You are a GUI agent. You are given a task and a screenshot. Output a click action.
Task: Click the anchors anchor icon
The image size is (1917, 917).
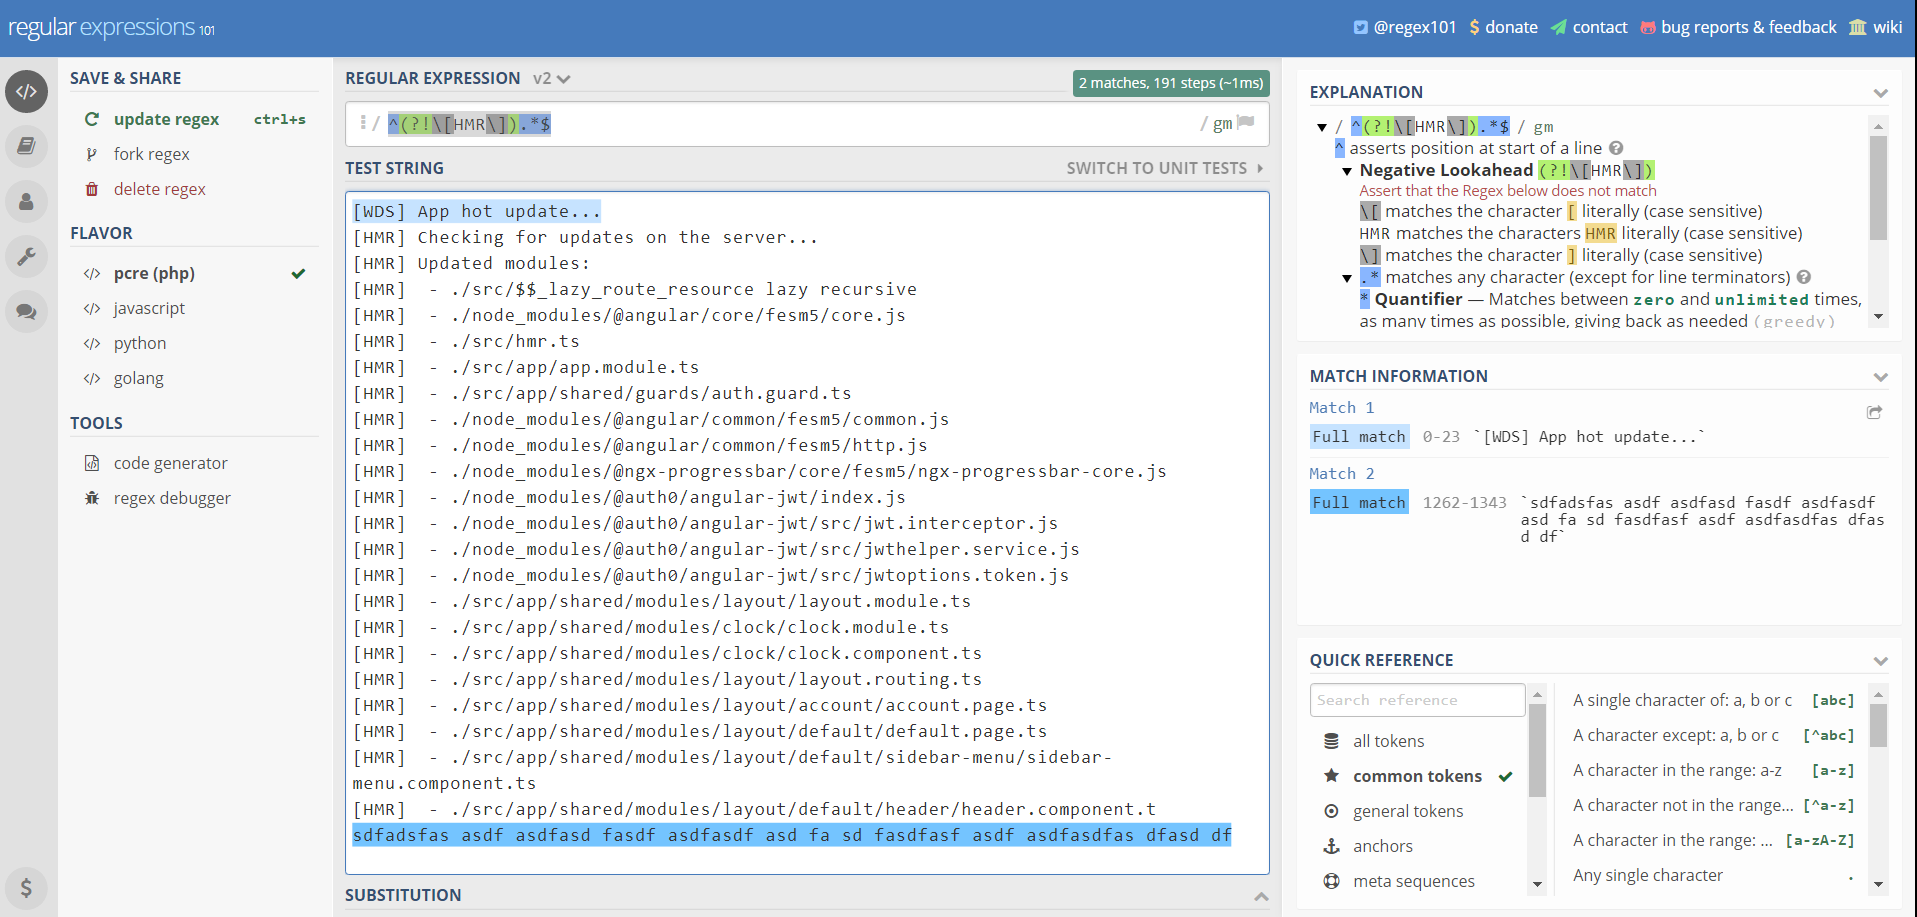(1331, 846)
